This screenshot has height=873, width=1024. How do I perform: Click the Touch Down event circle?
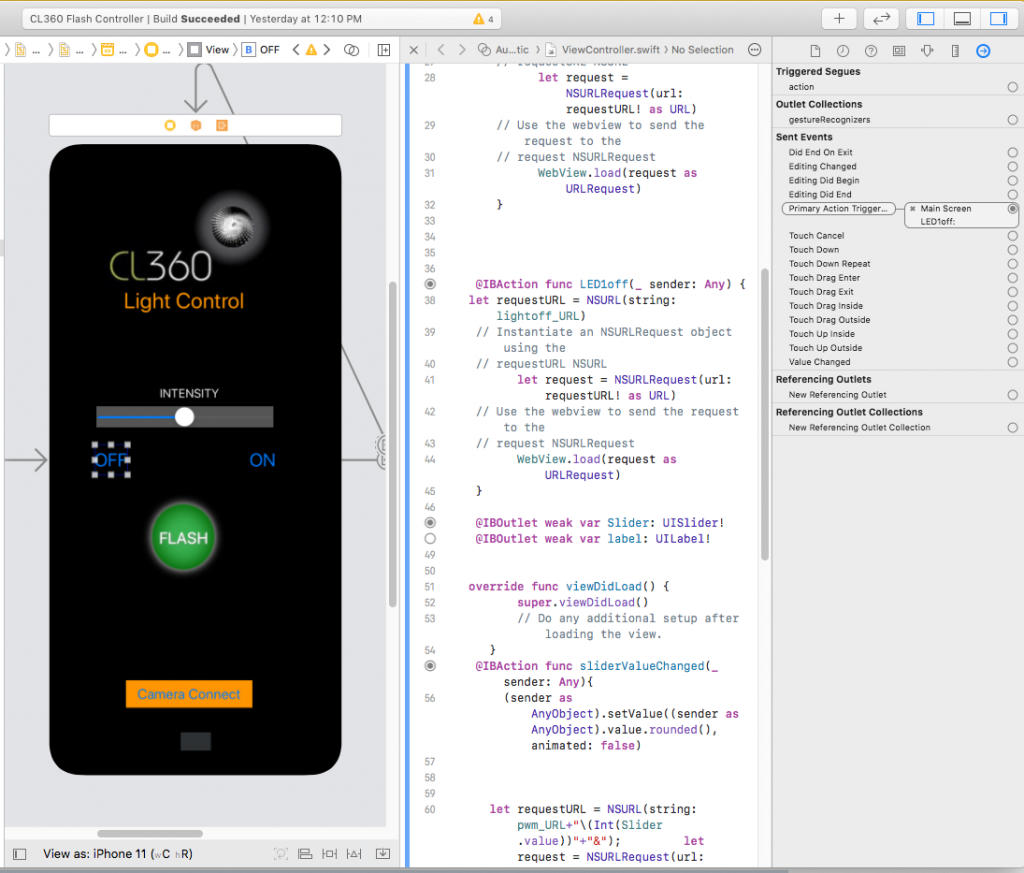point(1012,249)
